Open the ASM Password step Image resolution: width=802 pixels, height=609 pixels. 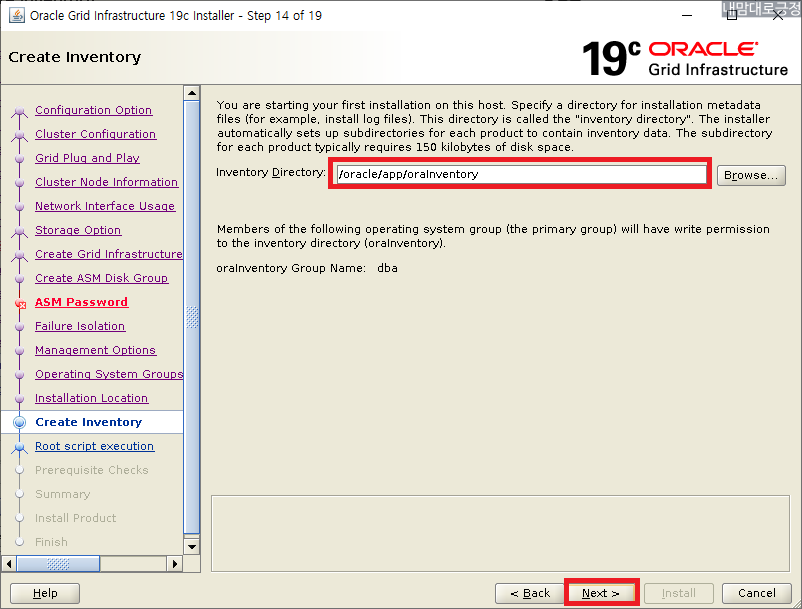pyautogui.click(x=81, y=303)
